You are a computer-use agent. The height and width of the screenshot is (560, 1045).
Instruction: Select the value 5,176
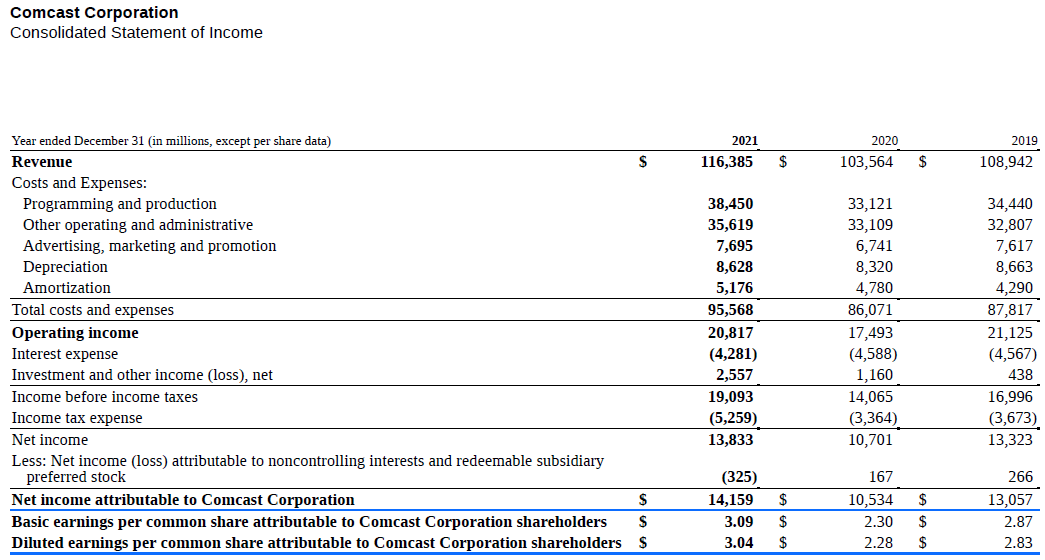pyautogui.click(x=734, y=288)
